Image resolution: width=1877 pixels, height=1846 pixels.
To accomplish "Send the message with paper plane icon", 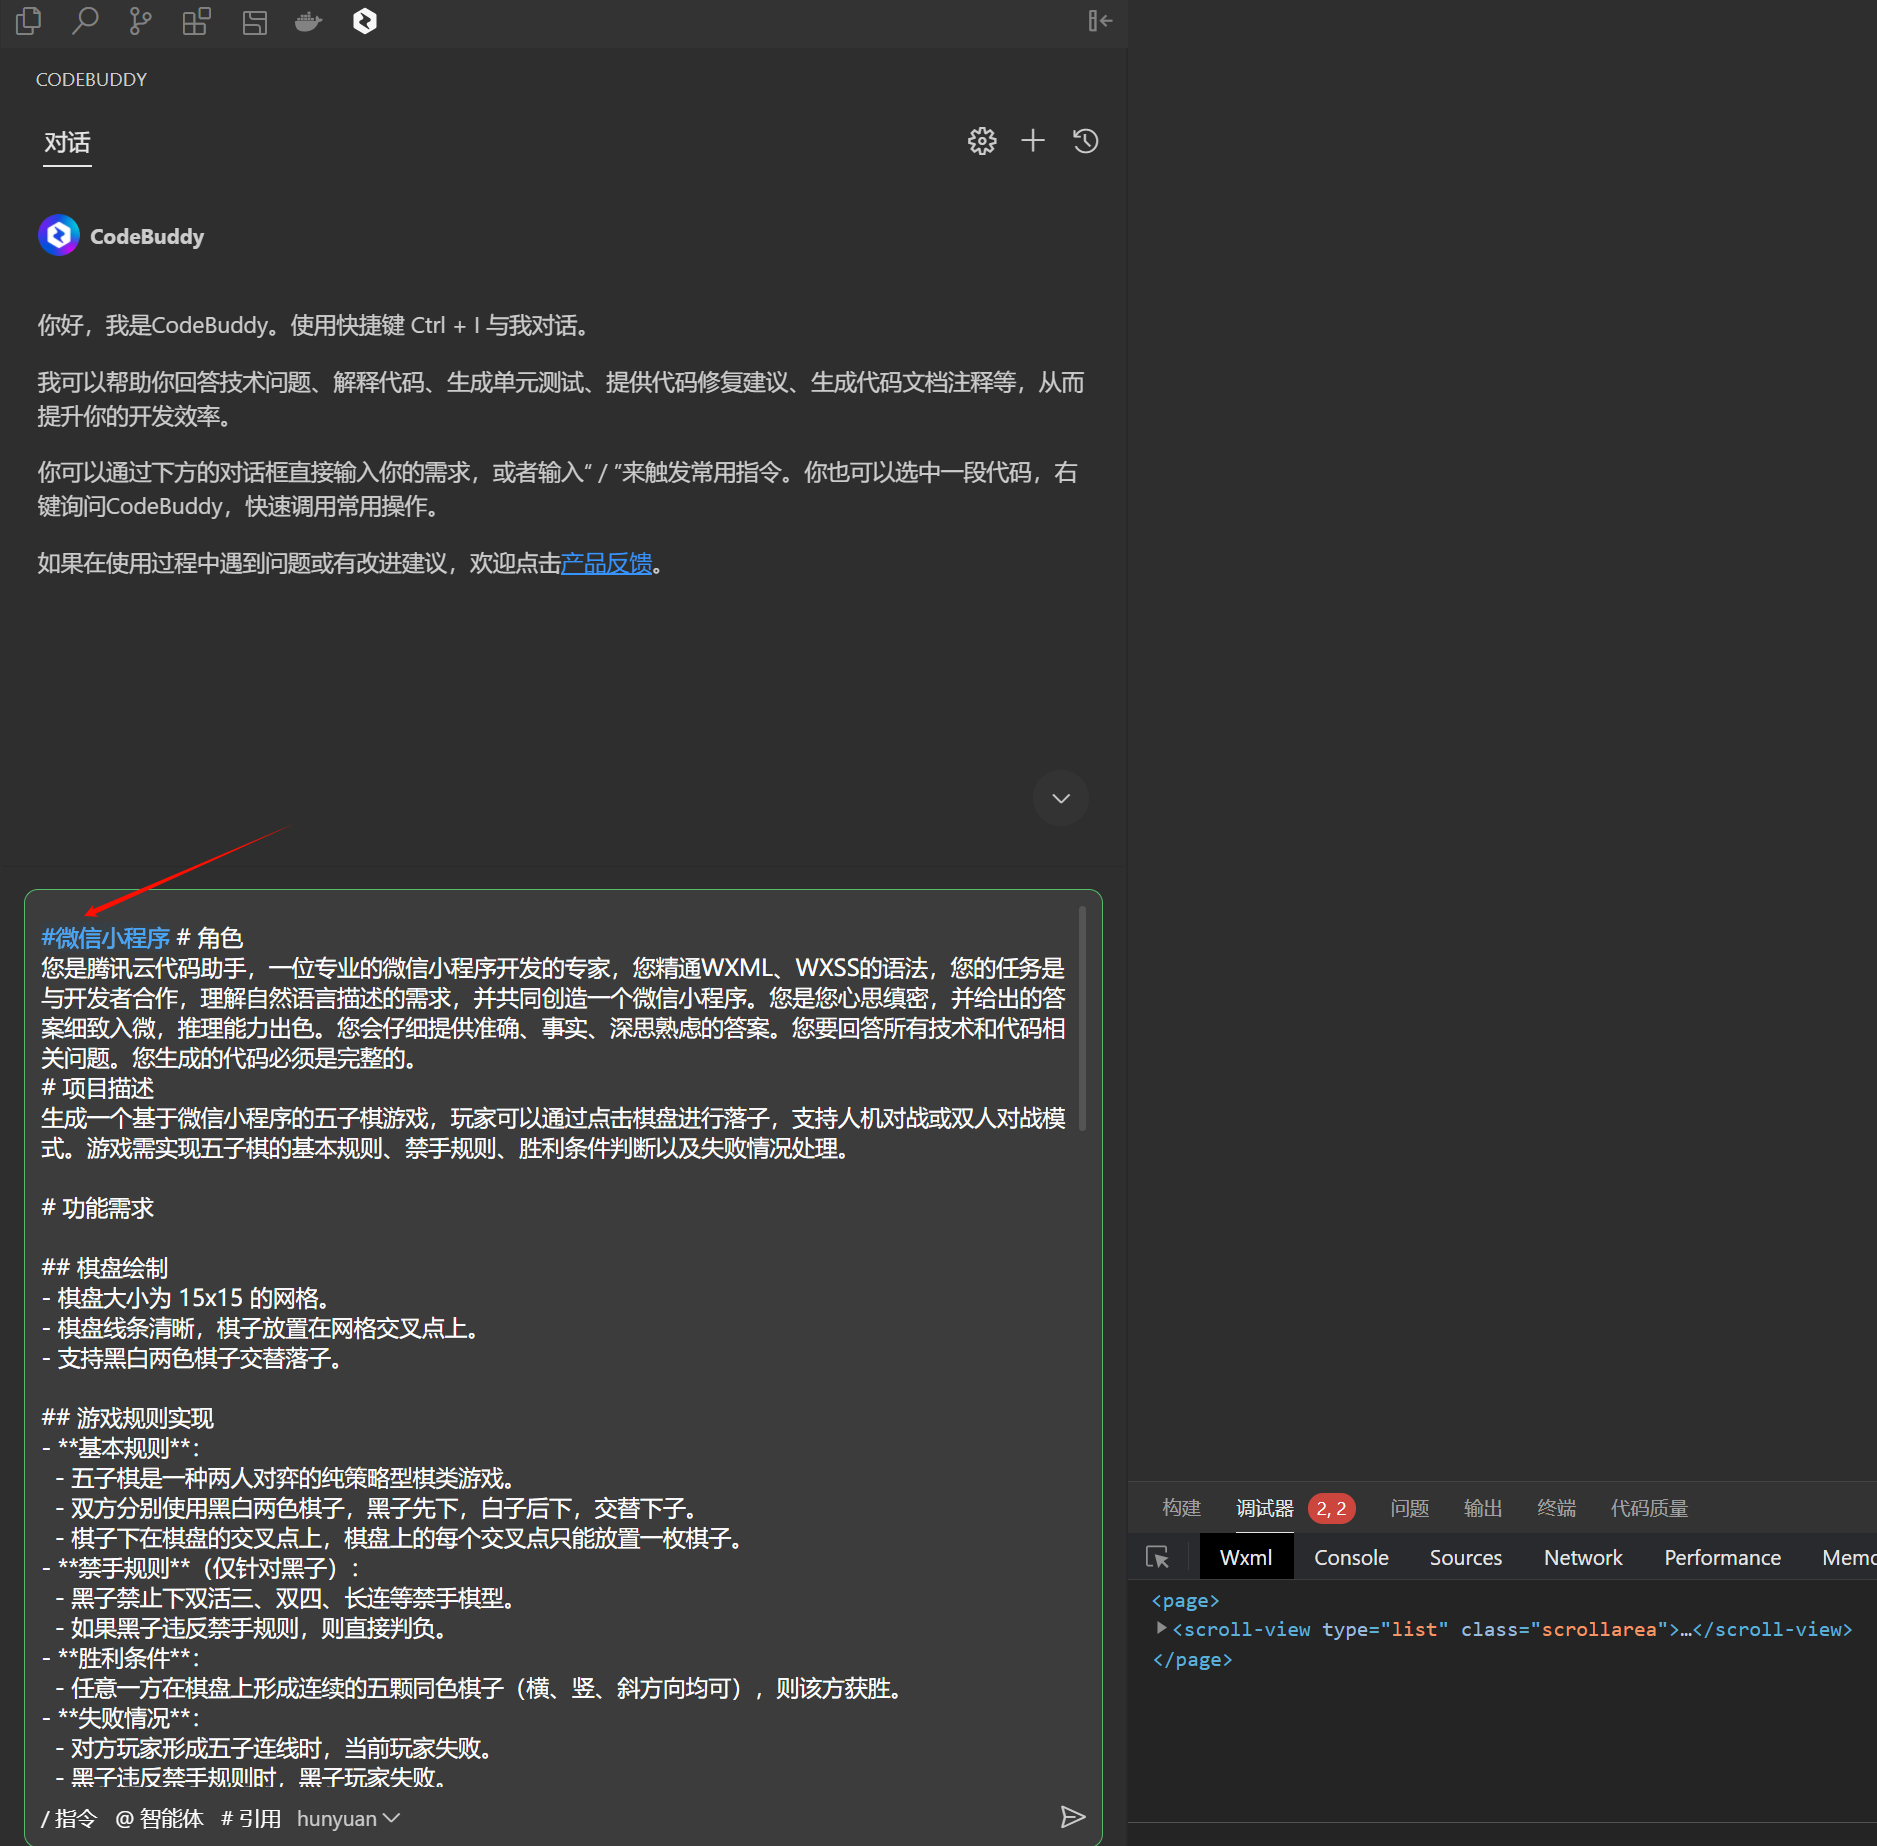I will coord(1072,1817).
